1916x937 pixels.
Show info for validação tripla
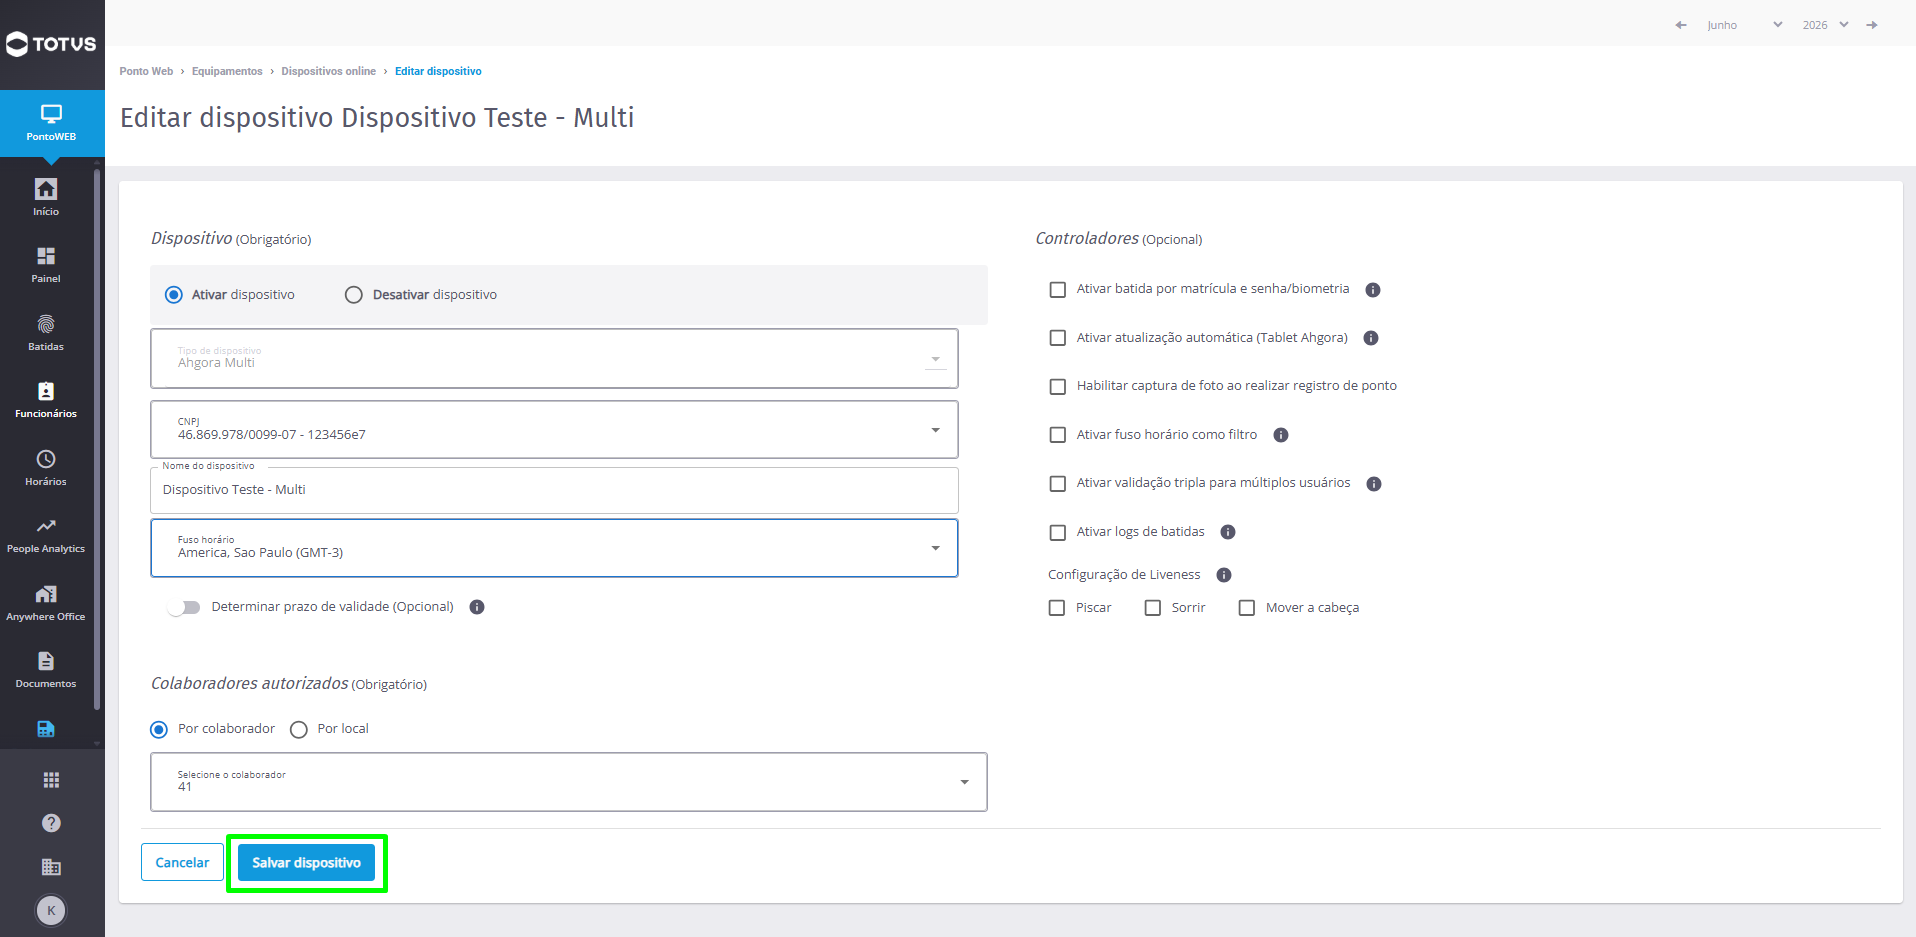coord(1374,484)
